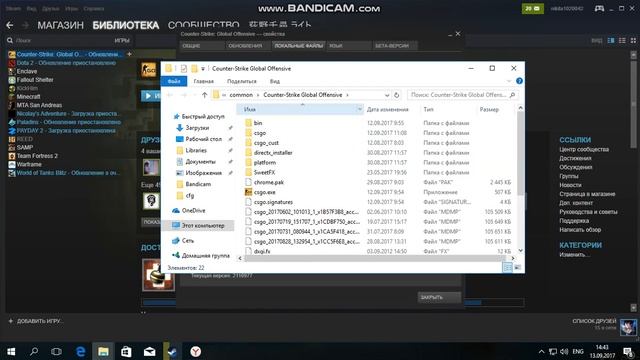Select csgo.exe application file
640x360 pixels.
pyautogui.click(x=264, y=192)
